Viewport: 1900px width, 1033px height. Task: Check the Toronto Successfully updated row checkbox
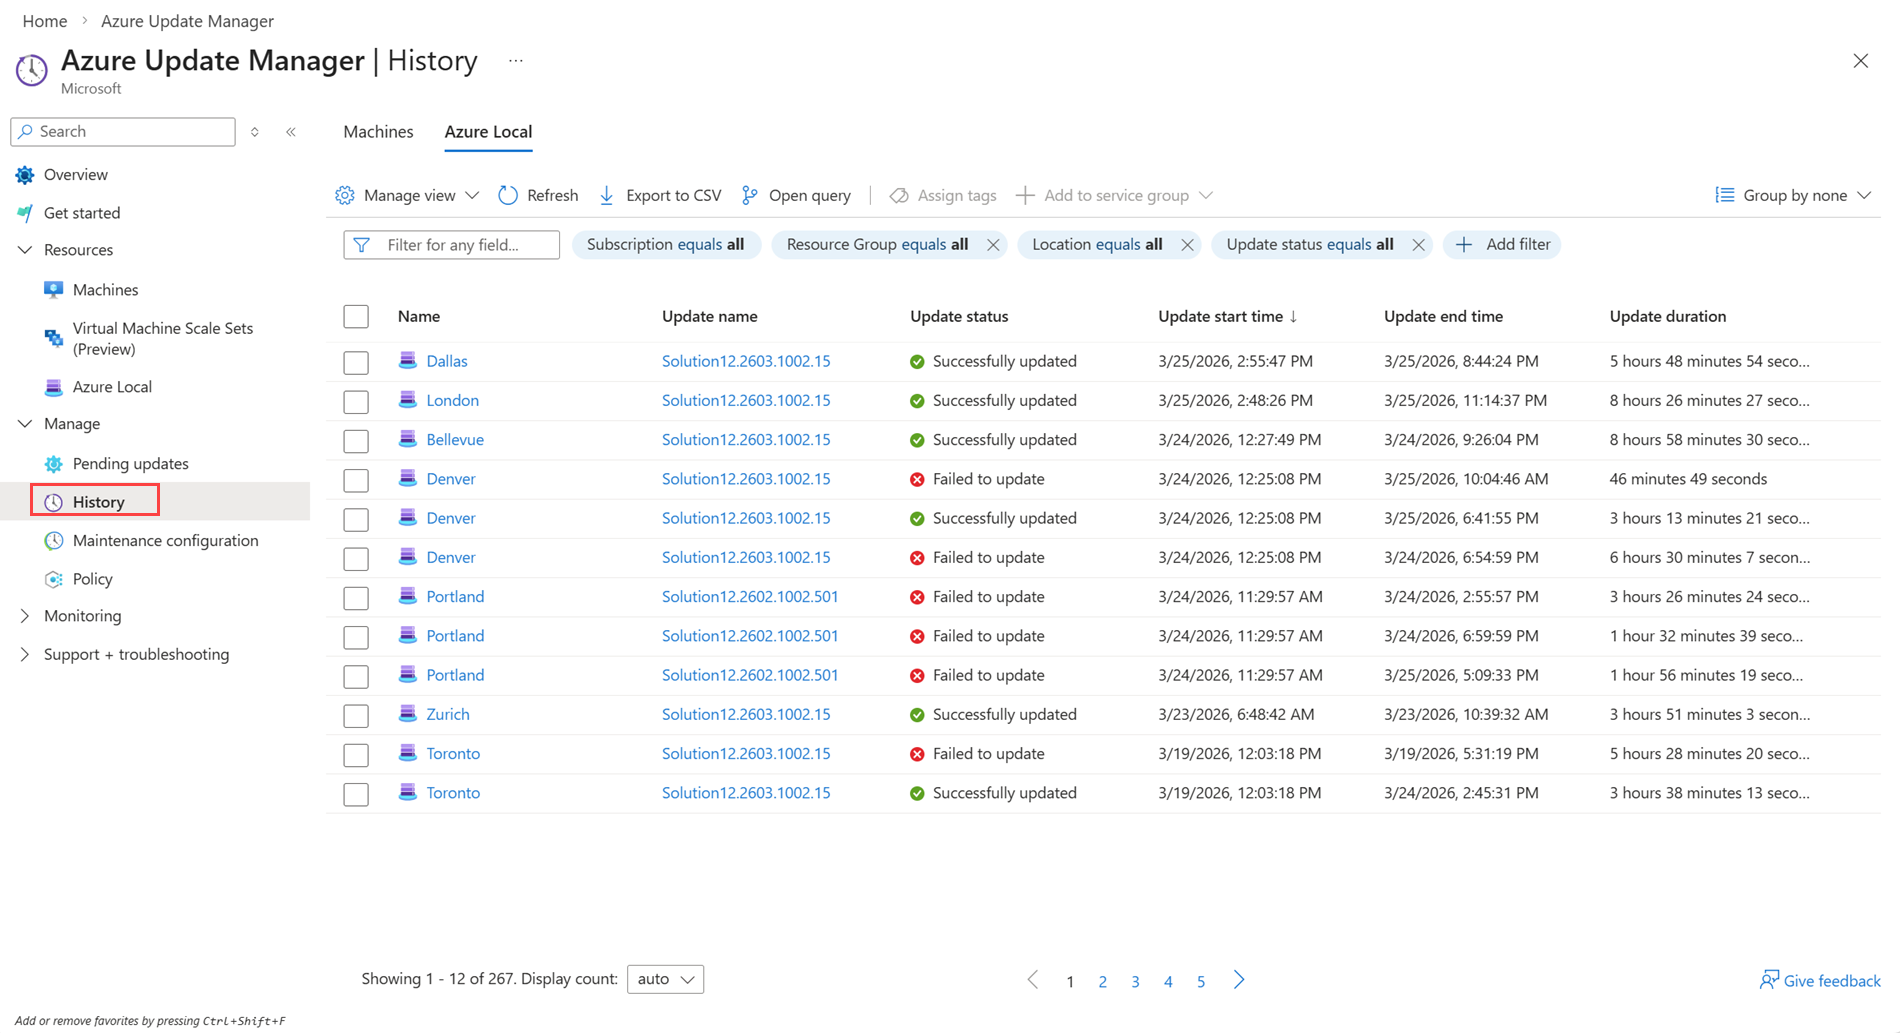coord(356,794)
